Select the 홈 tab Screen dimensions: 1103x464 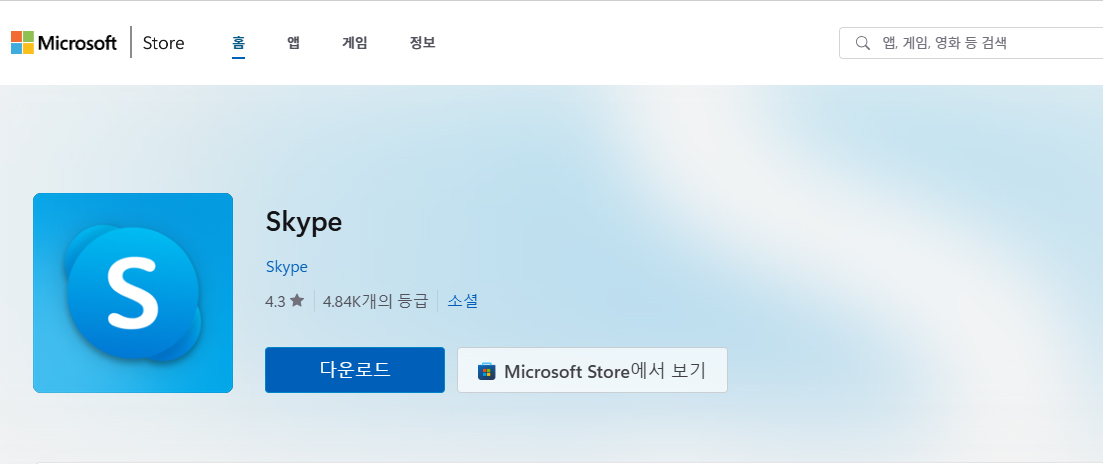coord(238,42)
